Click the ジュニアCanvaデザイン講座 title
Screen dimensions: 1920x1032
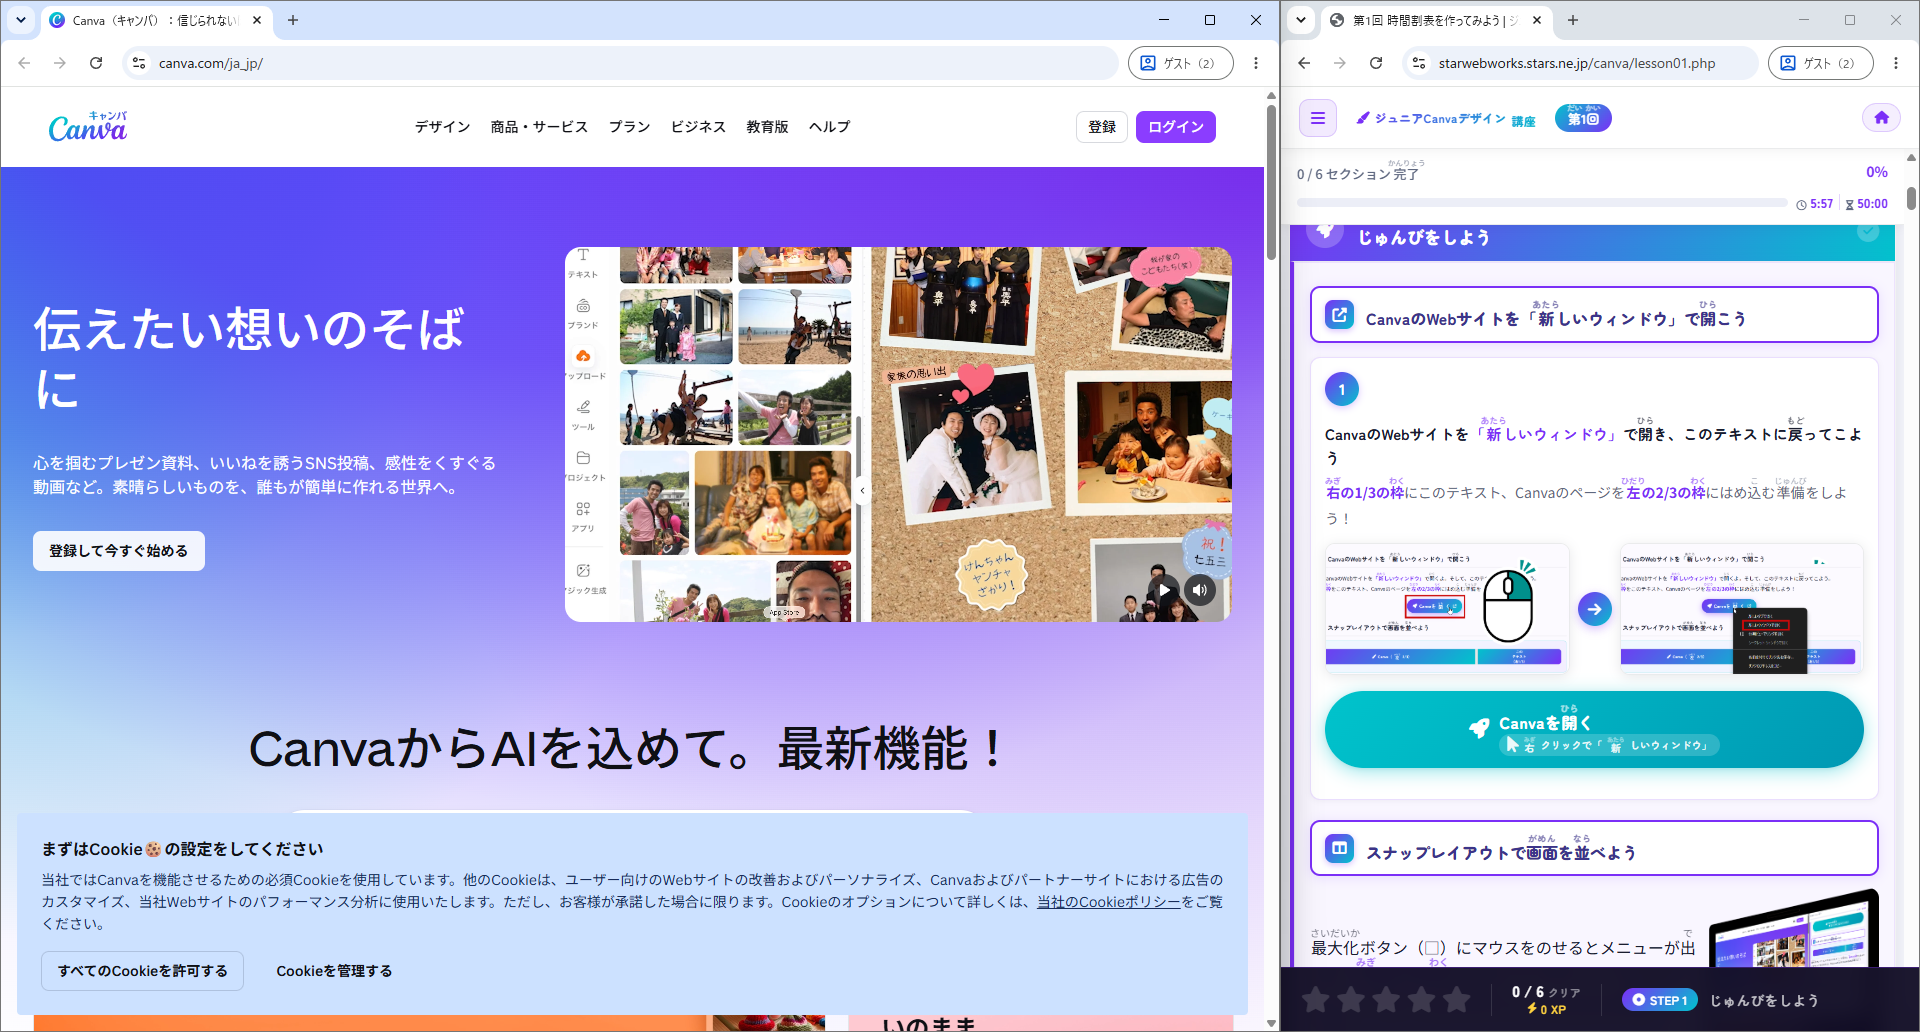point(1446,119)
